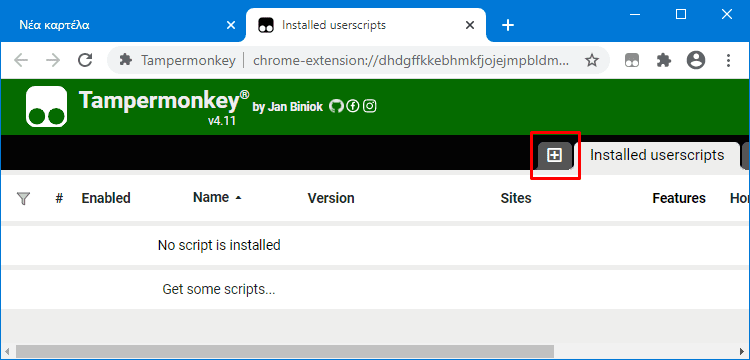Click the Enabled column header

(x=106, y=198)
